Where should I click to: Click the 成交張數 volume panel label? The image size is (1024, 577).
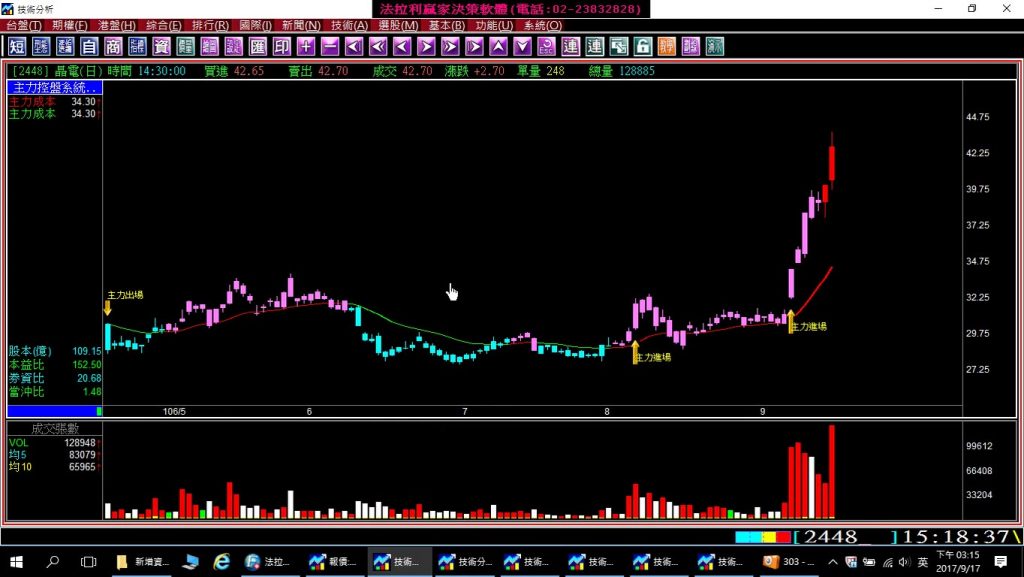click(55, 428)
